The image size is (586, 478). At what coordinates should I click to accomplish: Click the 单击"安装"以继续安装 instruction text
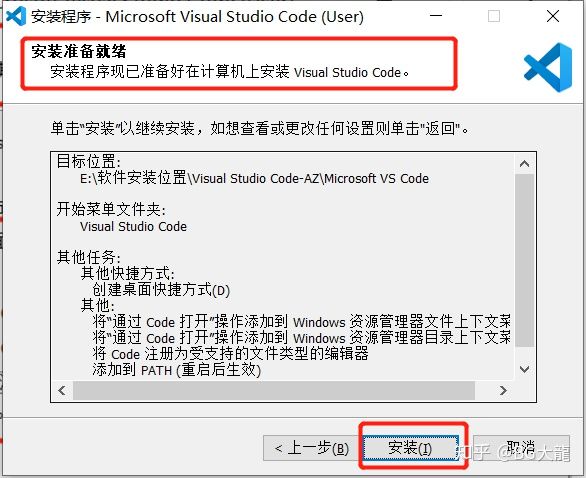click(x=259, y=129)
